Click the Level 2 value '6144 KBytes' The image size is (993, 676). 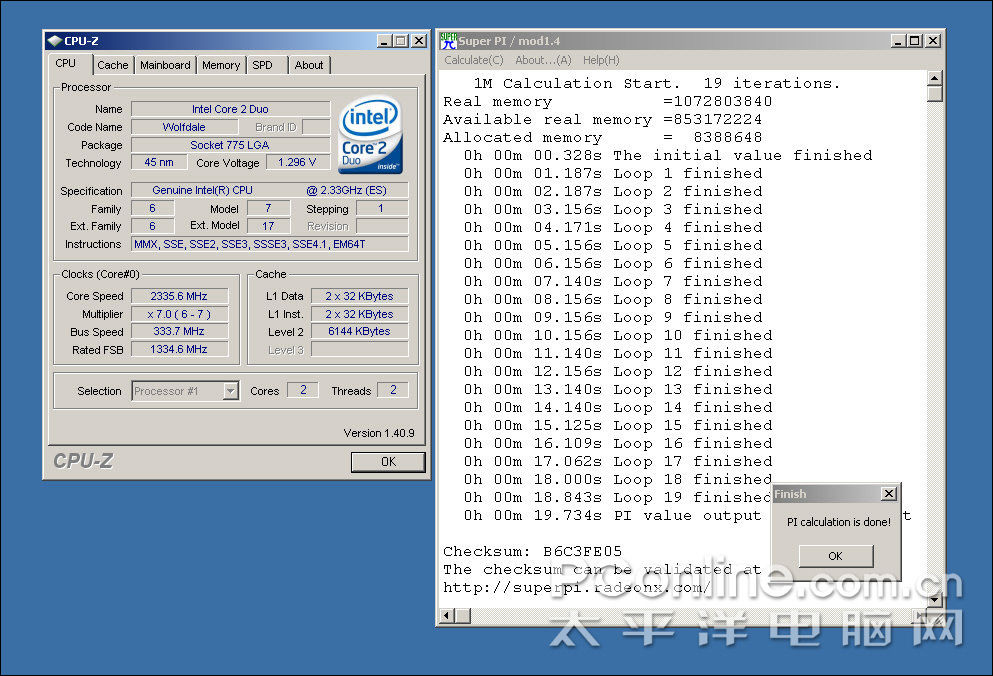pyautogui.click(x=360, y=331)
